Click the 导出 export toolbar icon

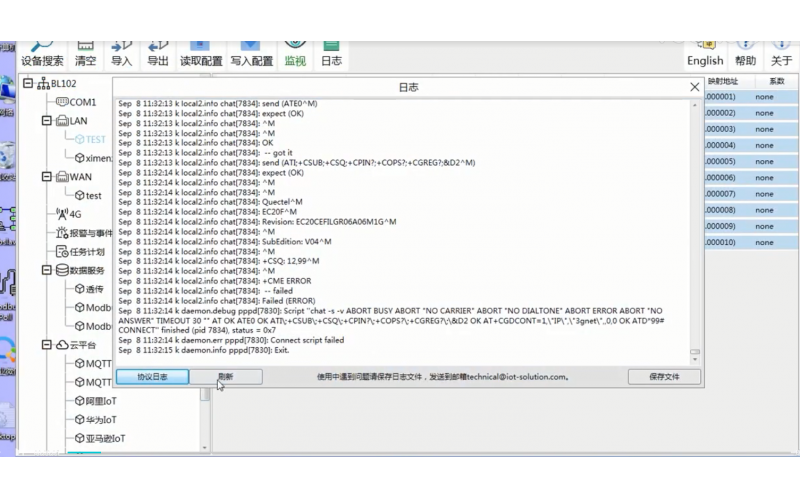(158, 52)
